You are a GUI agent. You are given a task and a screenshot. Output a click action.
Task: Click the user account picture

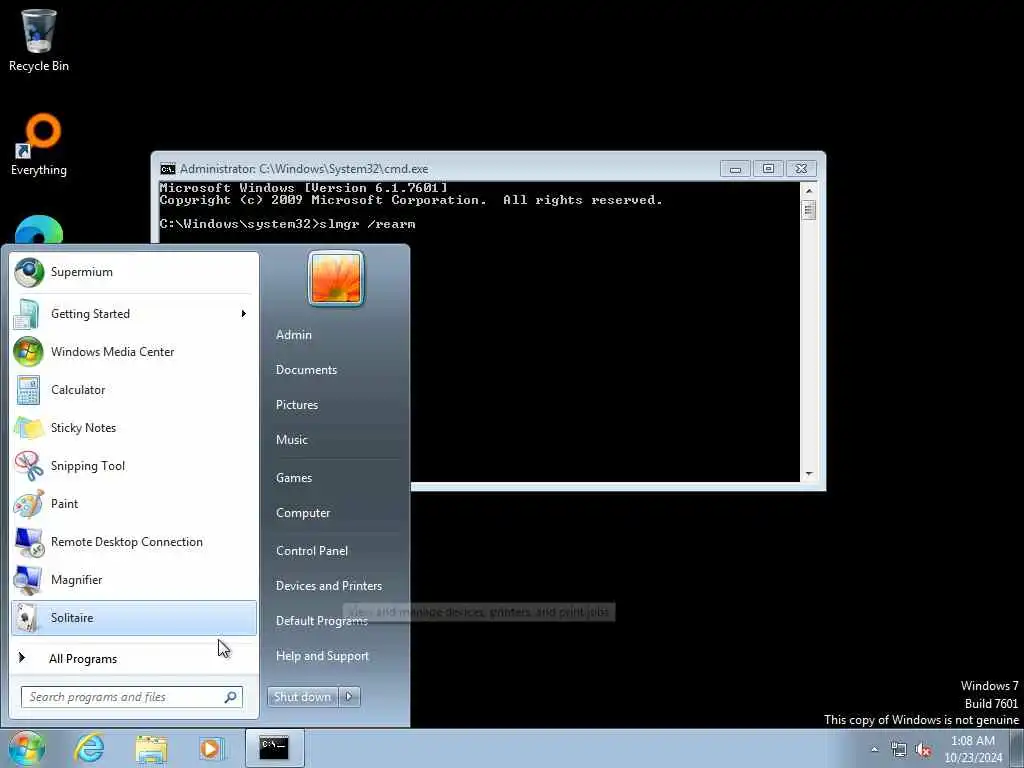click(x=336, y=278)
